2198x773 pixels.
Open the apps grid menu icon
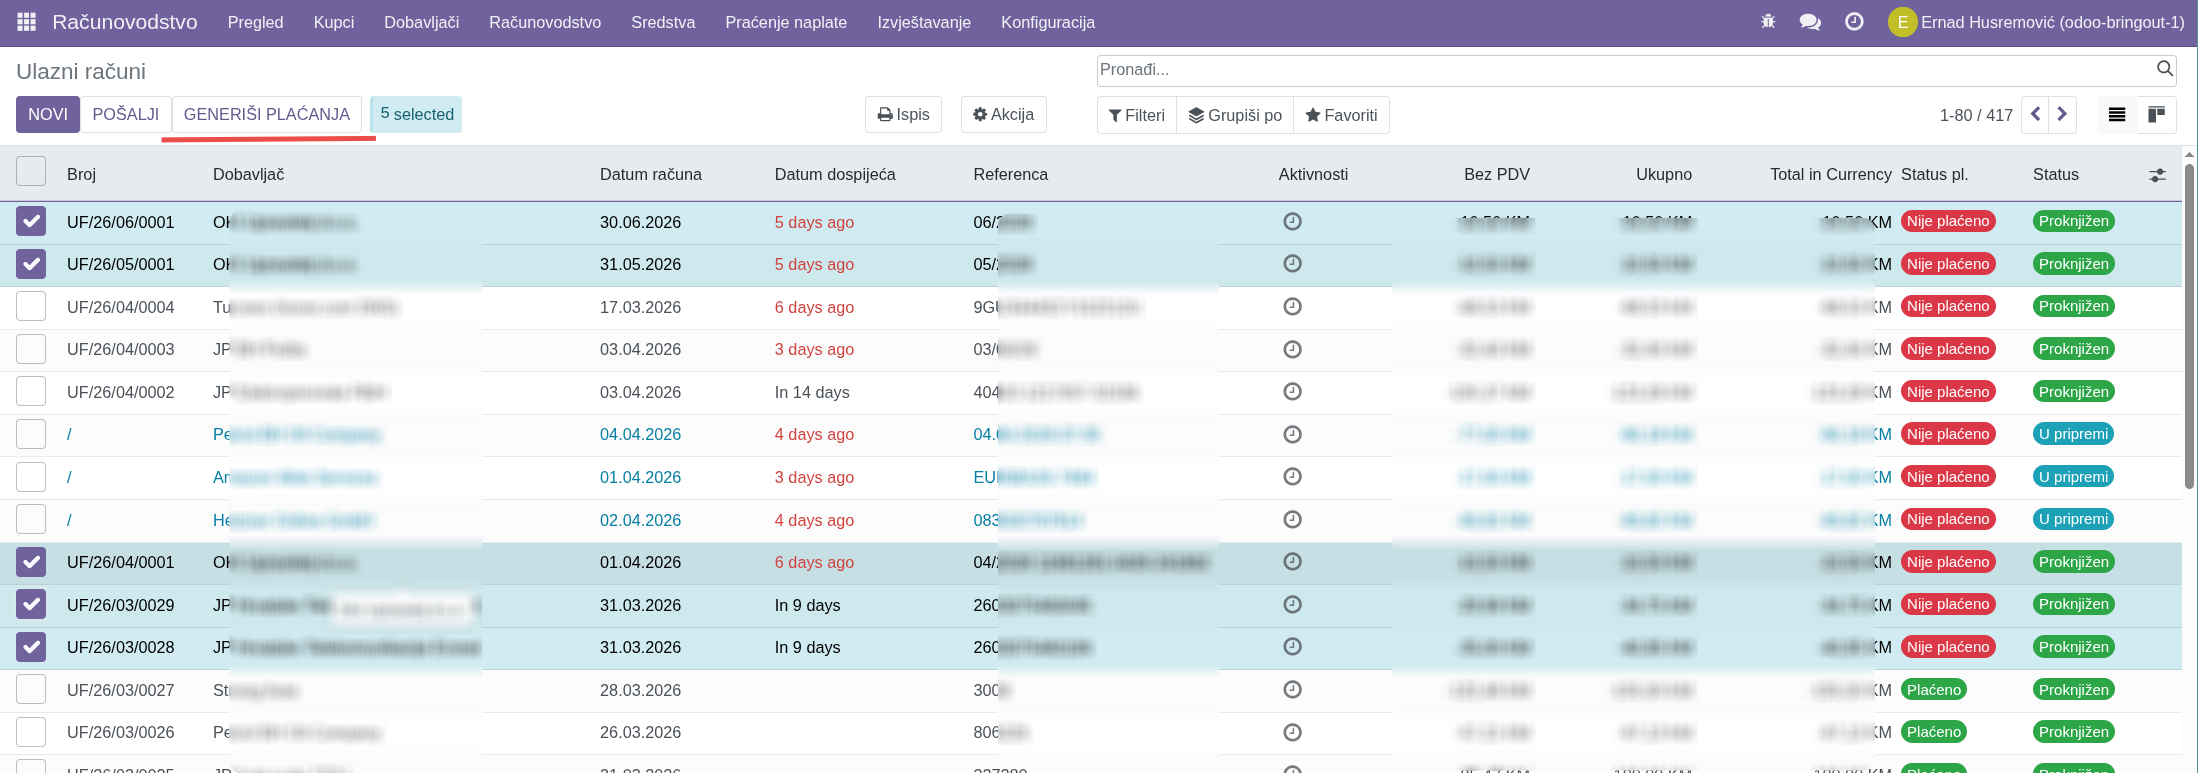click(x=27, y=22)
